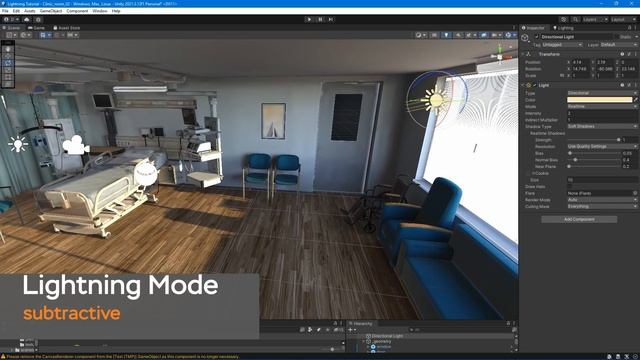This screenshot has height=360, width=640.
Task: Open the Component menu
Action: [77, 11]
